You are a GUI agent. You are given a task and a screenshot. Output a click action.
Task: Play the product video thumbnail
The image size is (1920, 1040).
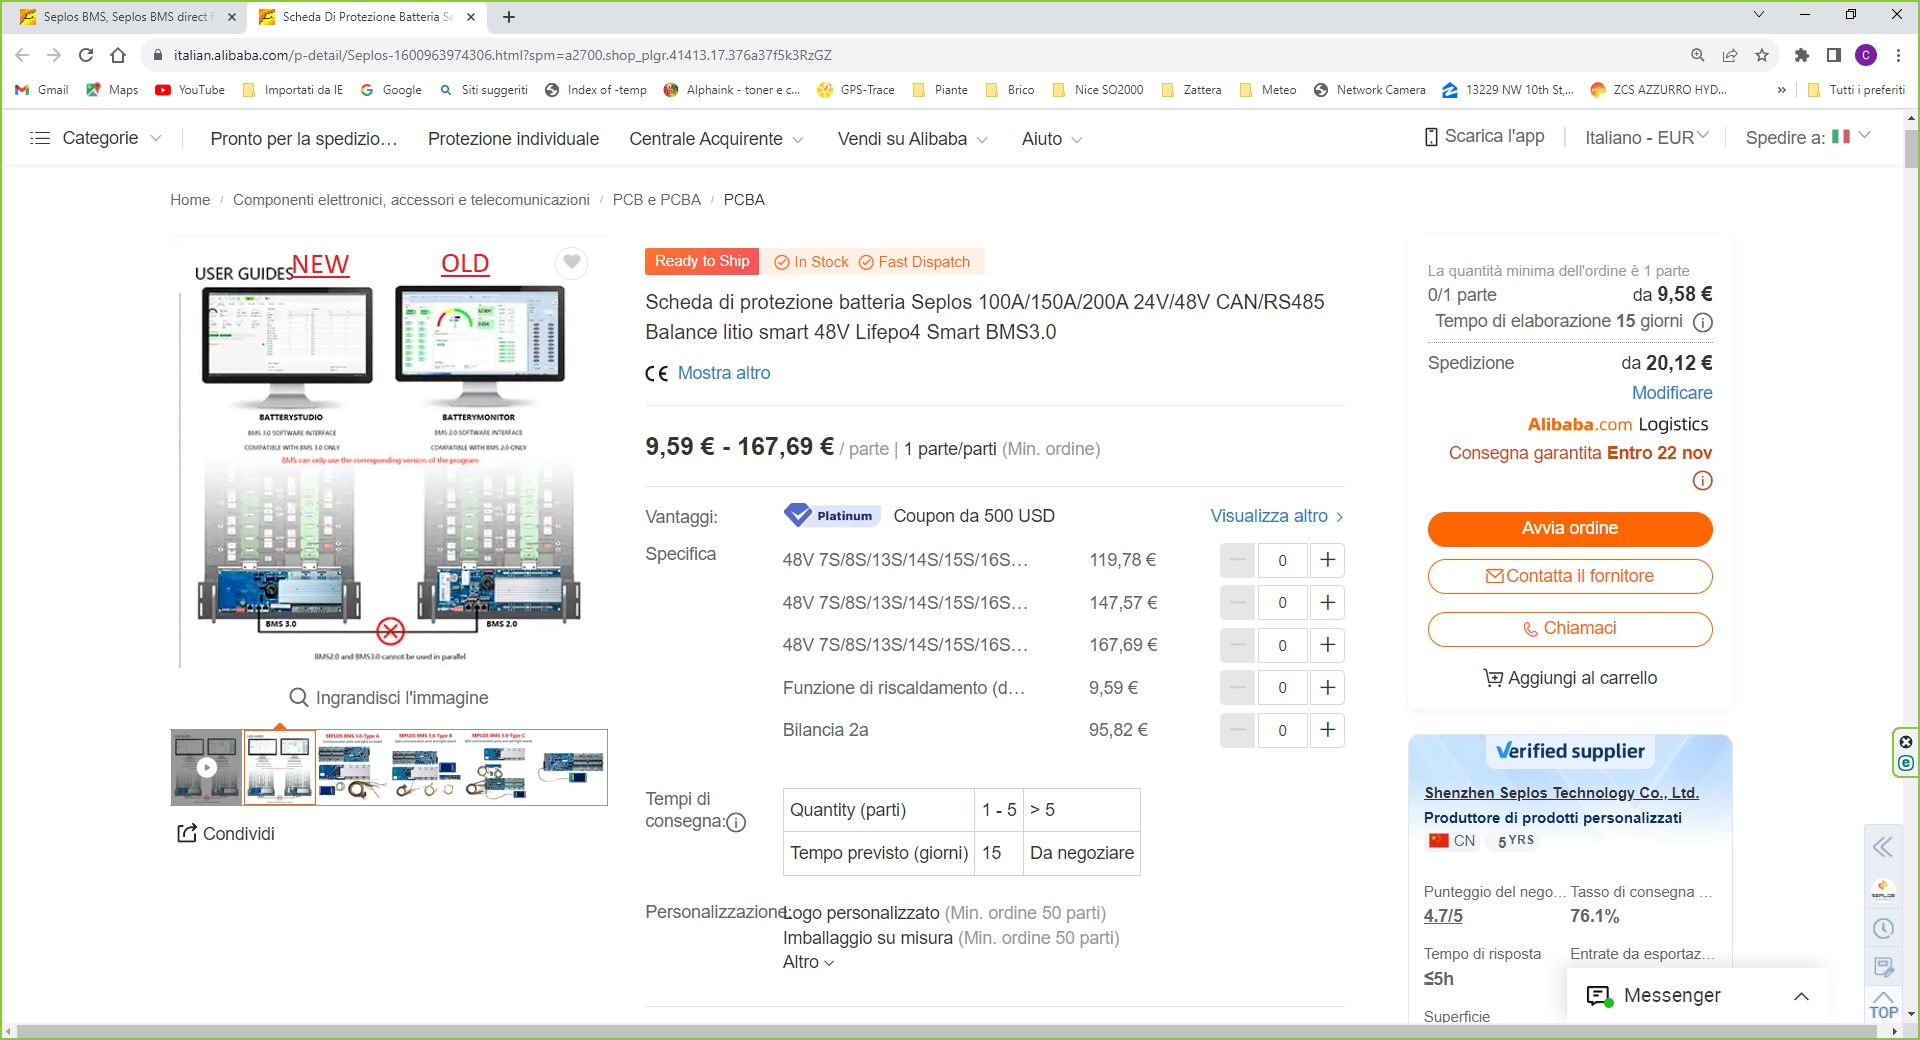coord(206,767)
